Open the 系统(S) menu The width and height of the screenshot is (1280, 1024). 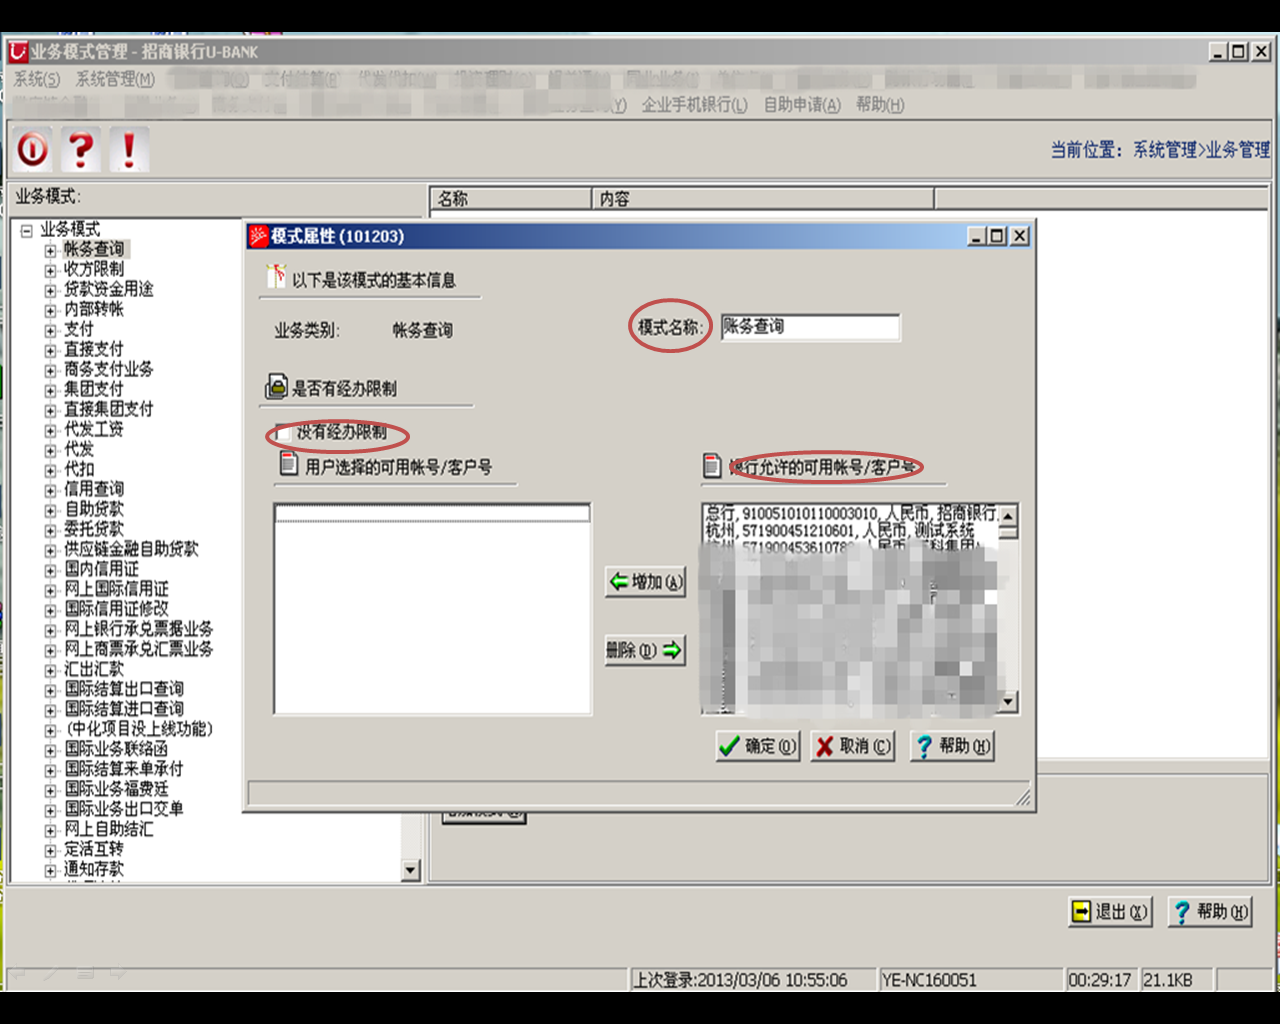pos(37,79)
